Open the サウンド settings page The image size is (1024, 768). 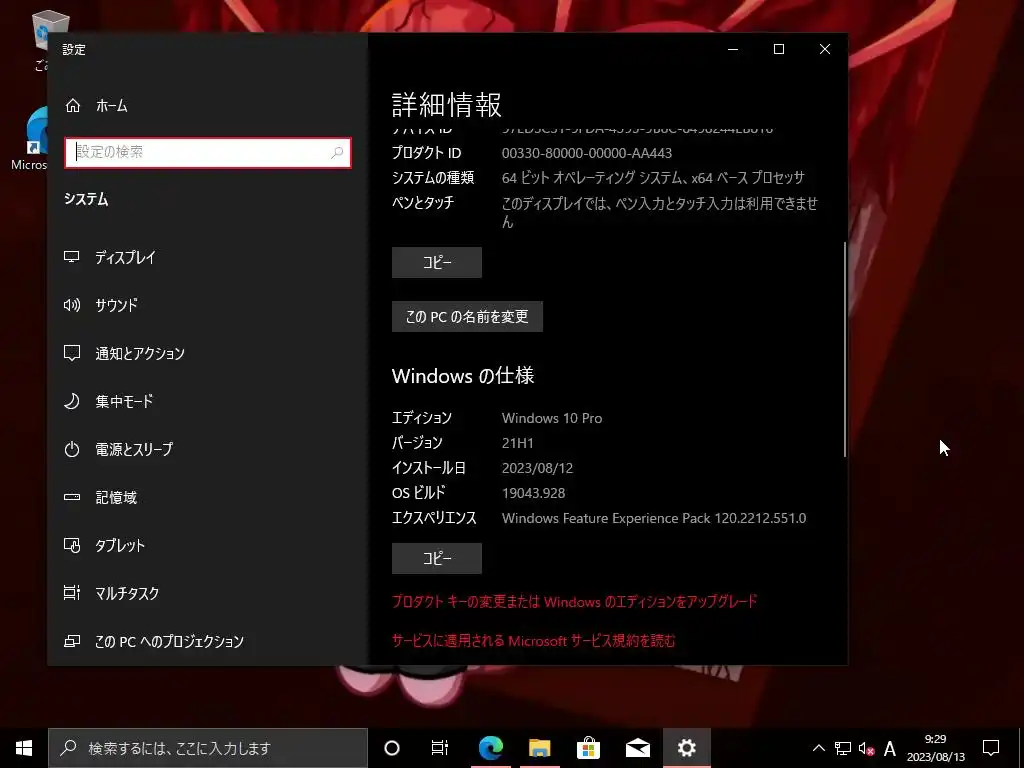[208, 305]
